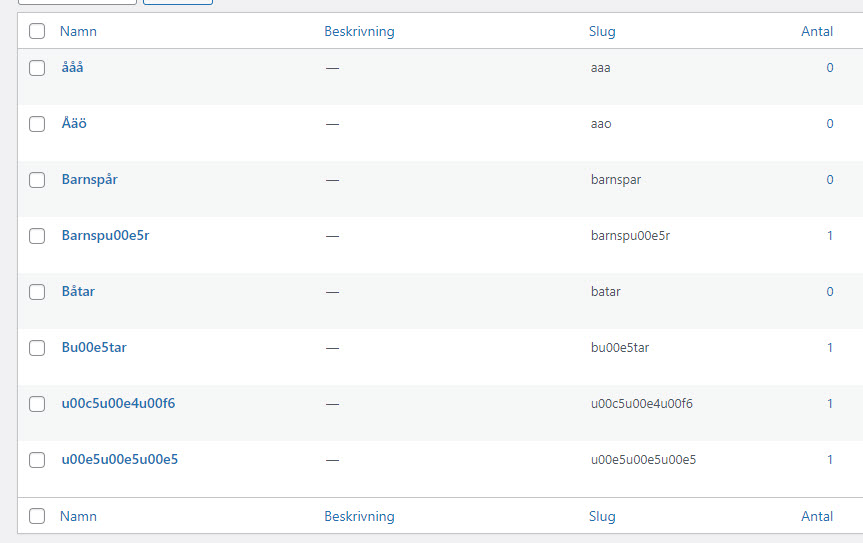
Task: Open the Båtar term name link
Action: pos(78,291)
